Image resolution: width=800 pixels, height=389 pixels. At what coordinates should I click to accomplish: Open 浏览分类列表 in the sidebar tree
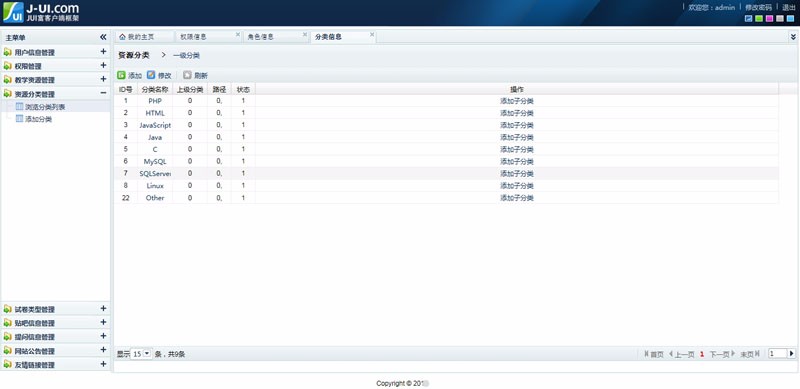coord(45,107)
